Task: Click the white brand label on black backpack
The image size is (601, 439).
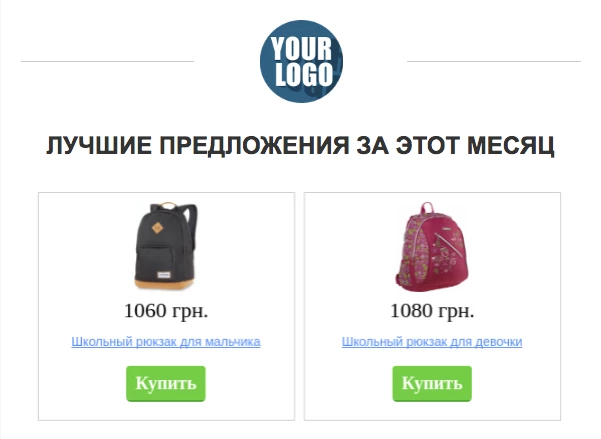Action: point(163,275)
